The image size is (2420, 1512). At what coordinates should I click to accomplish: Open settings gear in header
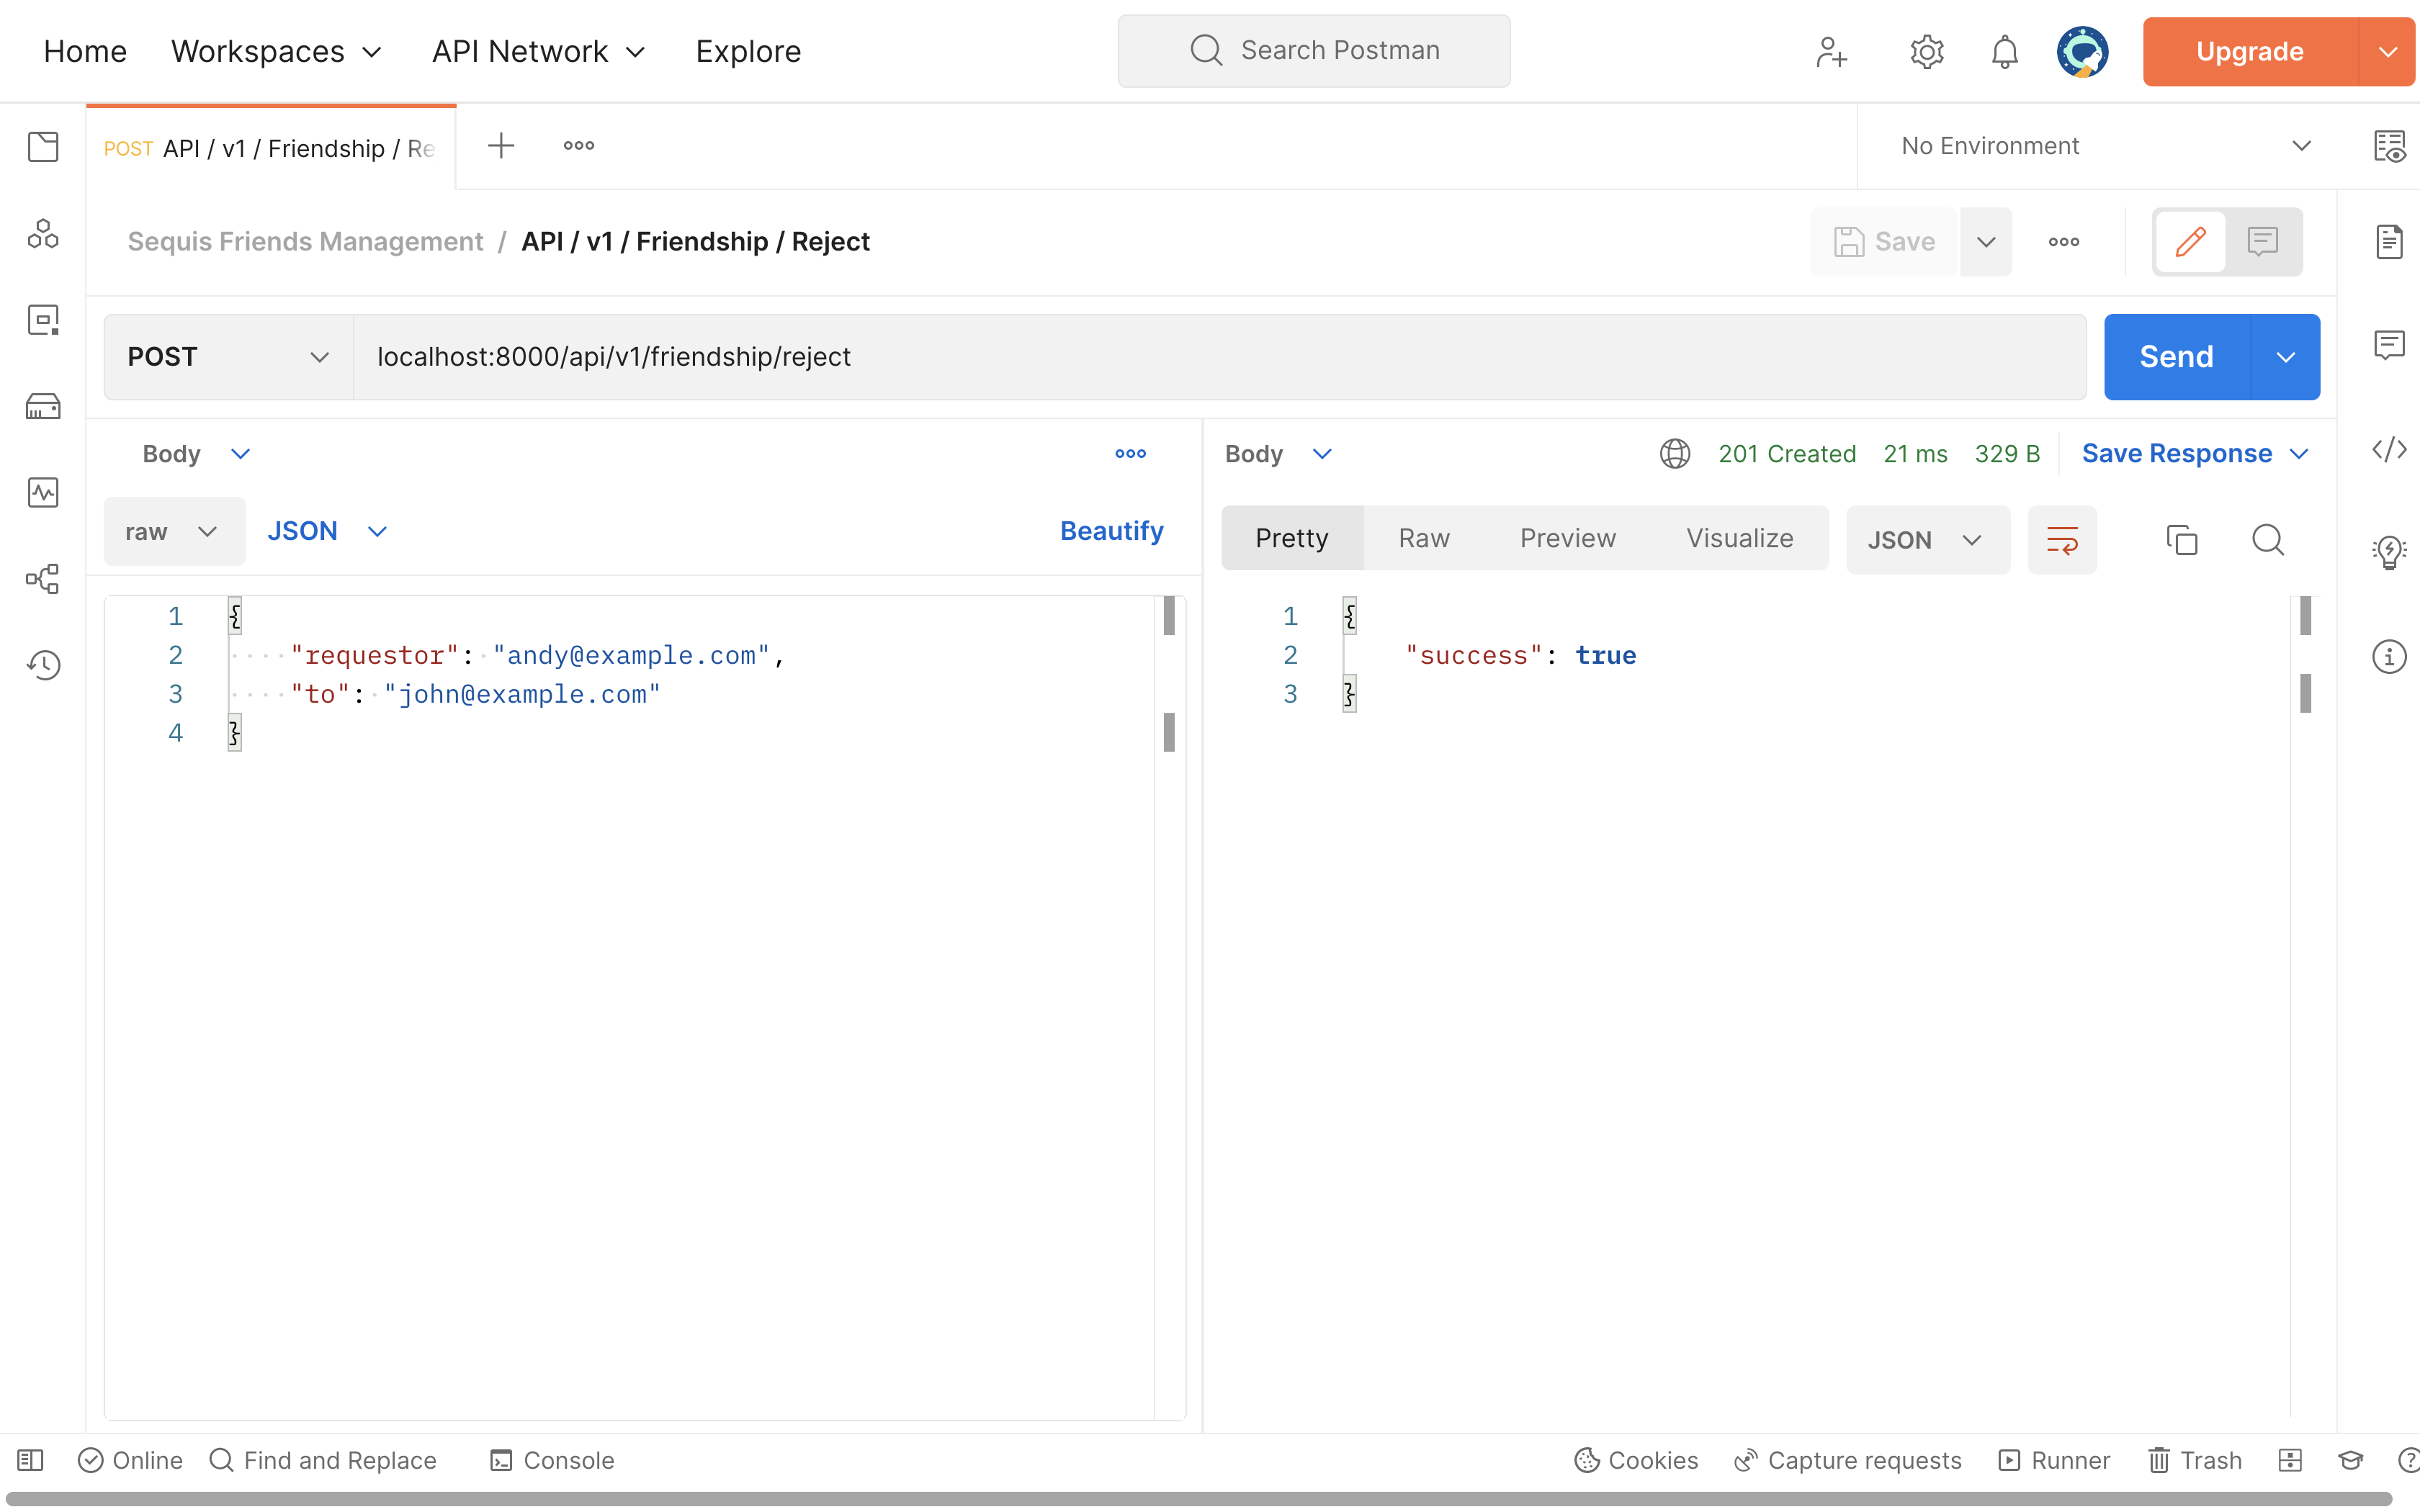tap(1926, 51)
